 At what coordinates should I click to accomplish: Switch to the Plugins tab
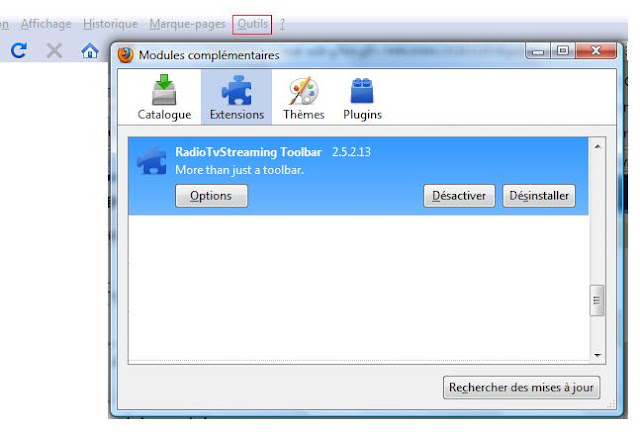pos(362,97)
